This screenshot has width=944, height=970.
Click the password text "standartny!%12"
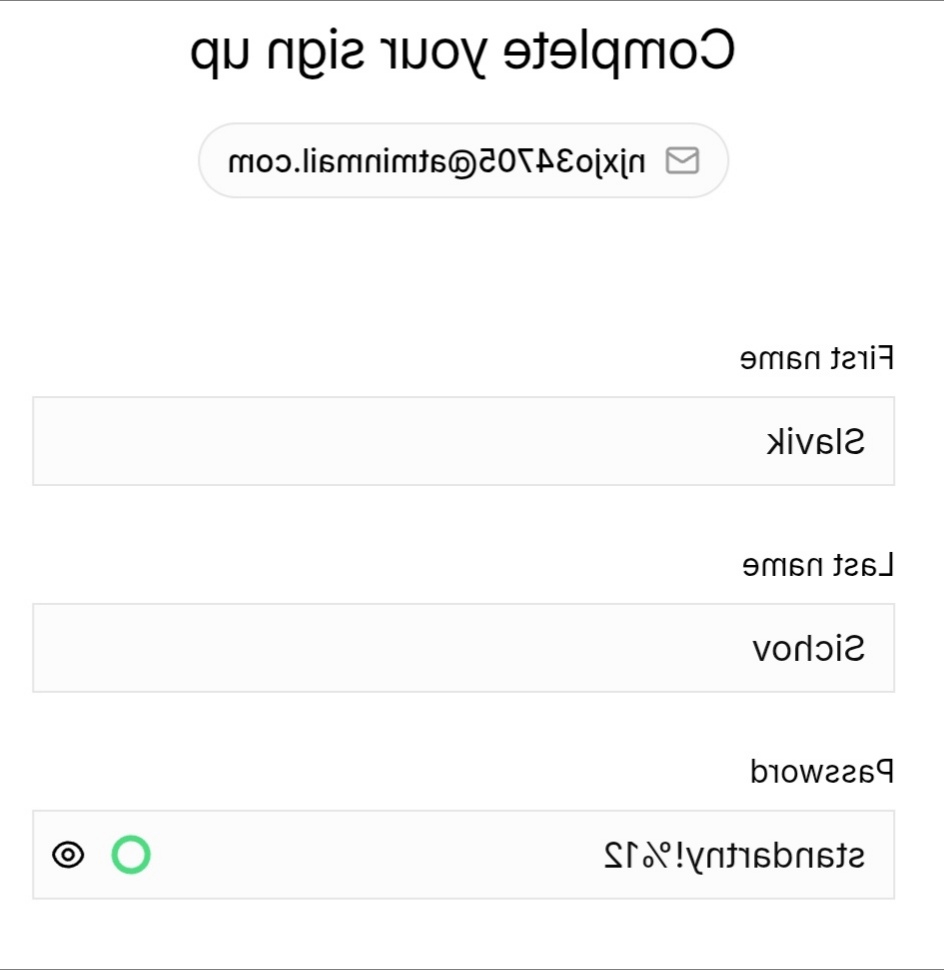[734, 856]
